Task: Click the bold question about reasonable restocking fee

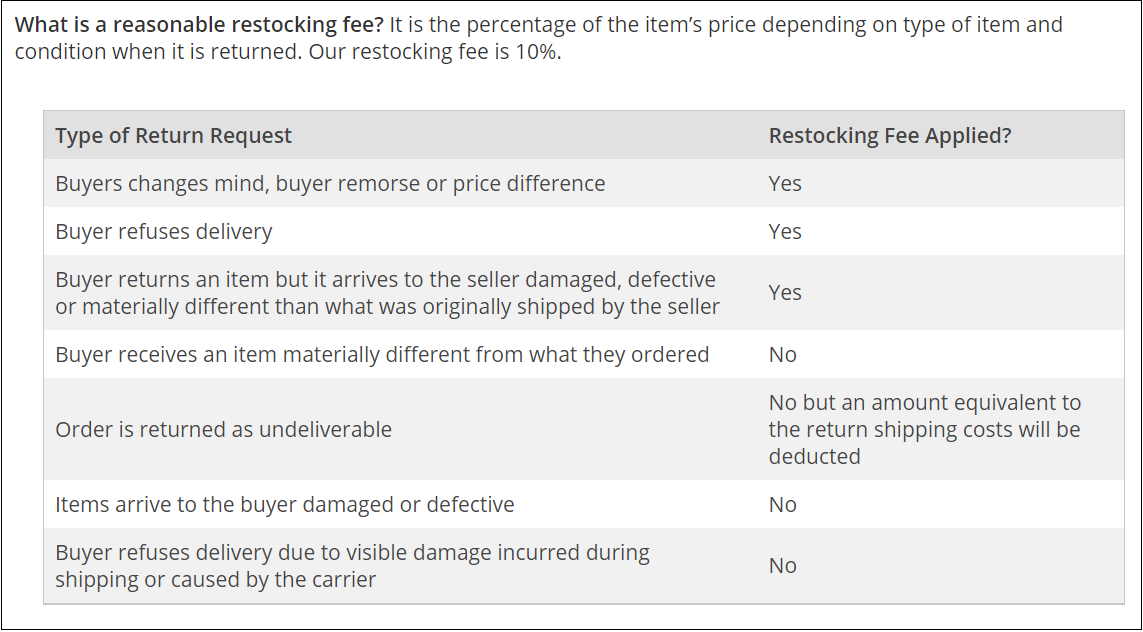Action: [x=200, y=24]
